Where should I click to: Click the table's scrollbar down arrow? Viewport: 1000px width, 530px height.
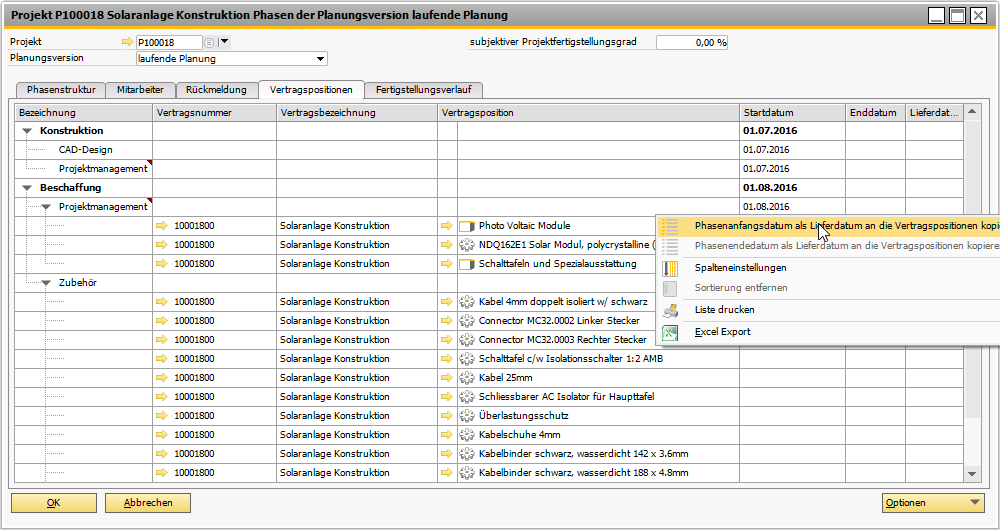point(974,473)
